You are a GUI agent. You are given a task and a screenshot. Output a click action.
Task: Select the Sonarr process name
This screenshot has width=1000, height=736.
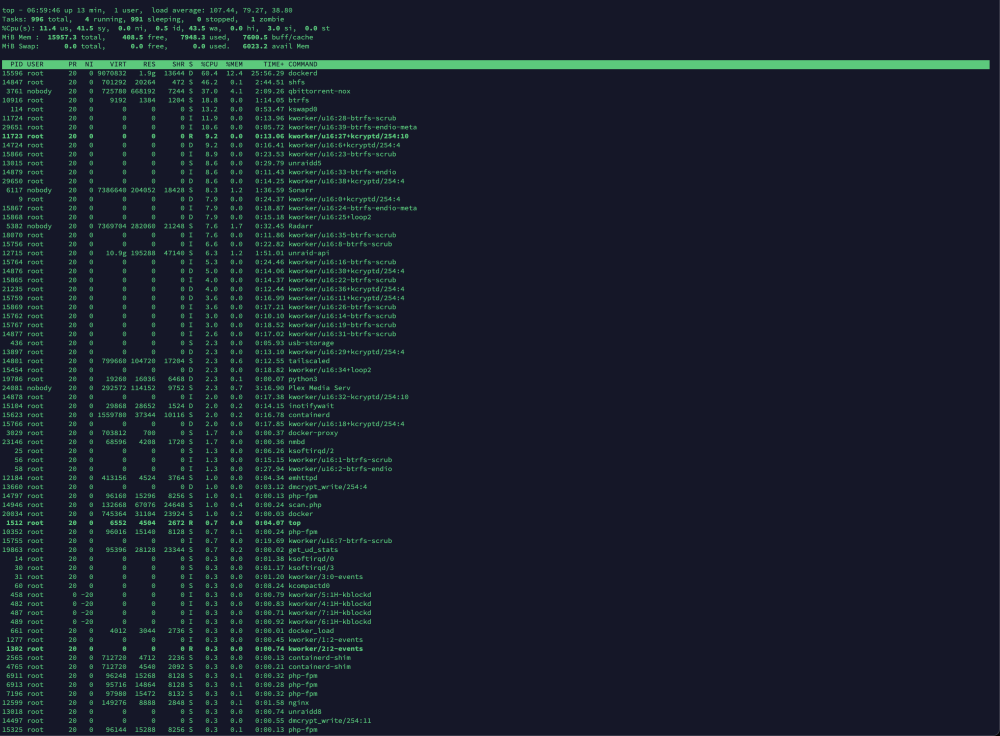[300, 190]
